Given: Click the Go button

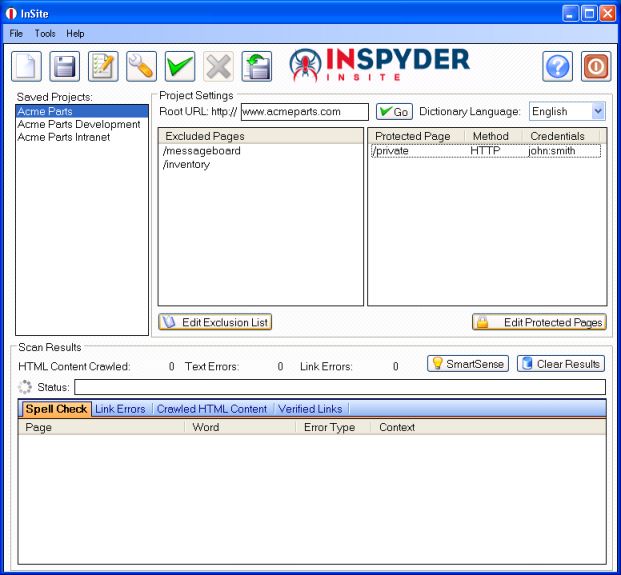Looking at the screenshot, I should pos(394,112).
